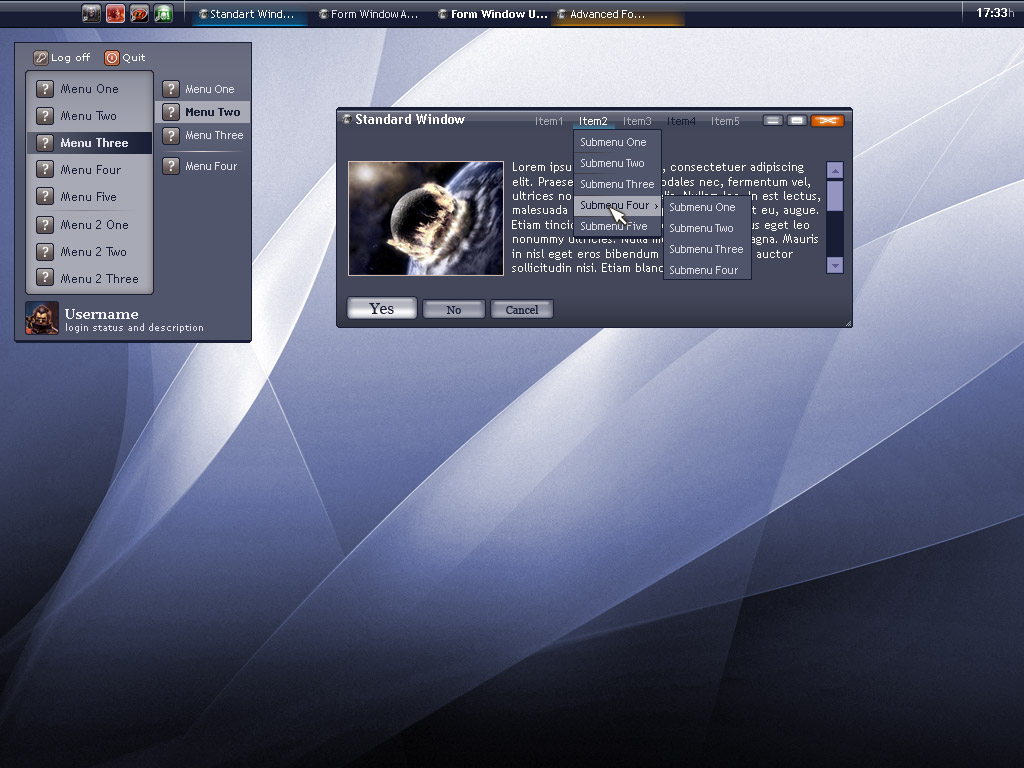
Task: Click the orange Quit power icon
Action: point(111,58)
